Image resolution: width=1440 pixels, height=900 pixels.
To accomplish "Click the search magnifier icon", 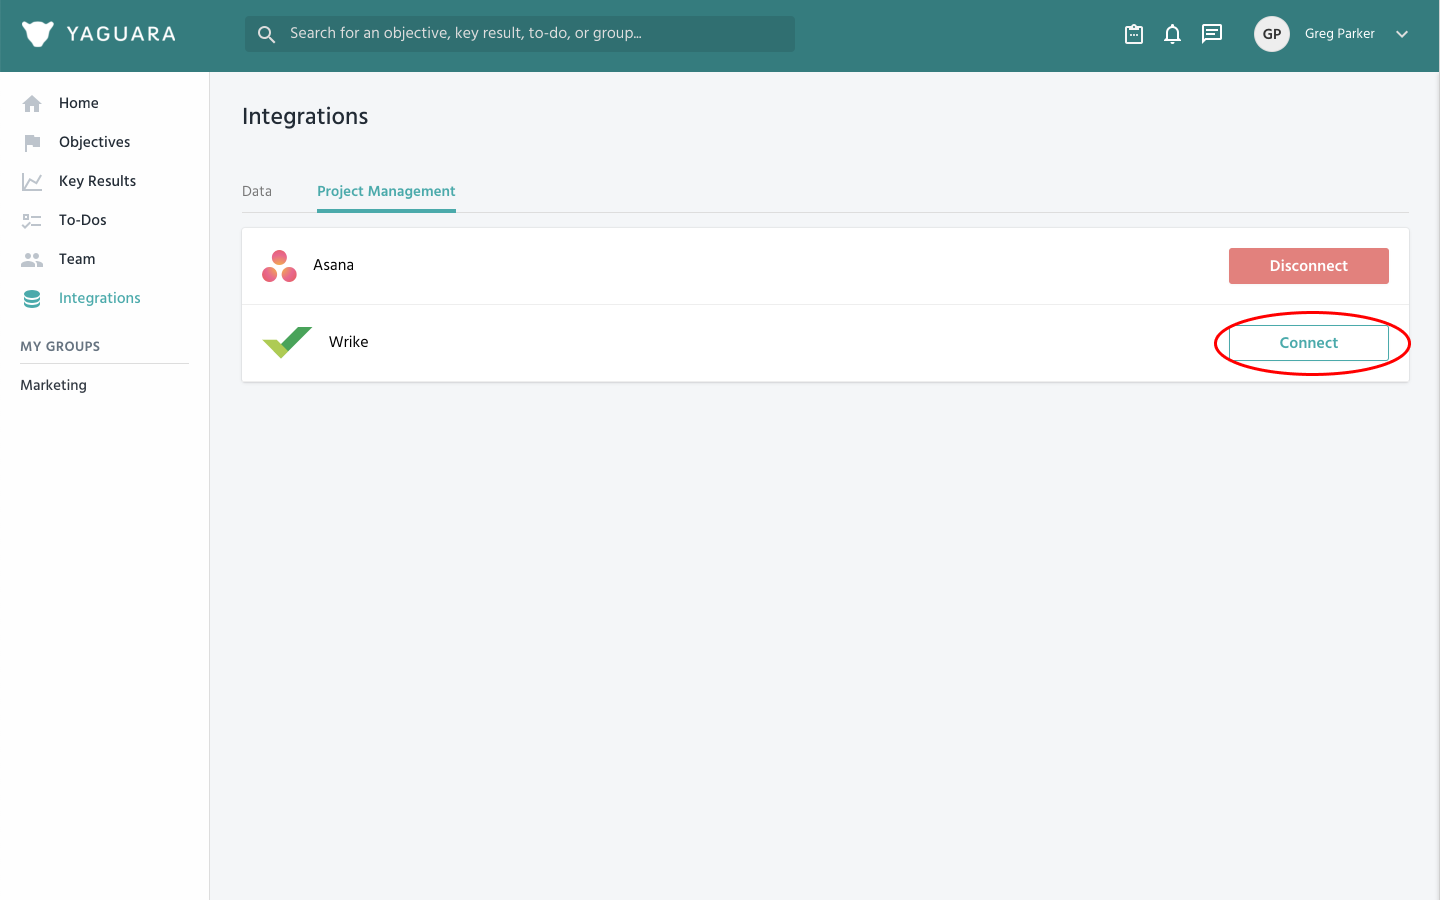I will pyautogui.click(x=266, y=34).
